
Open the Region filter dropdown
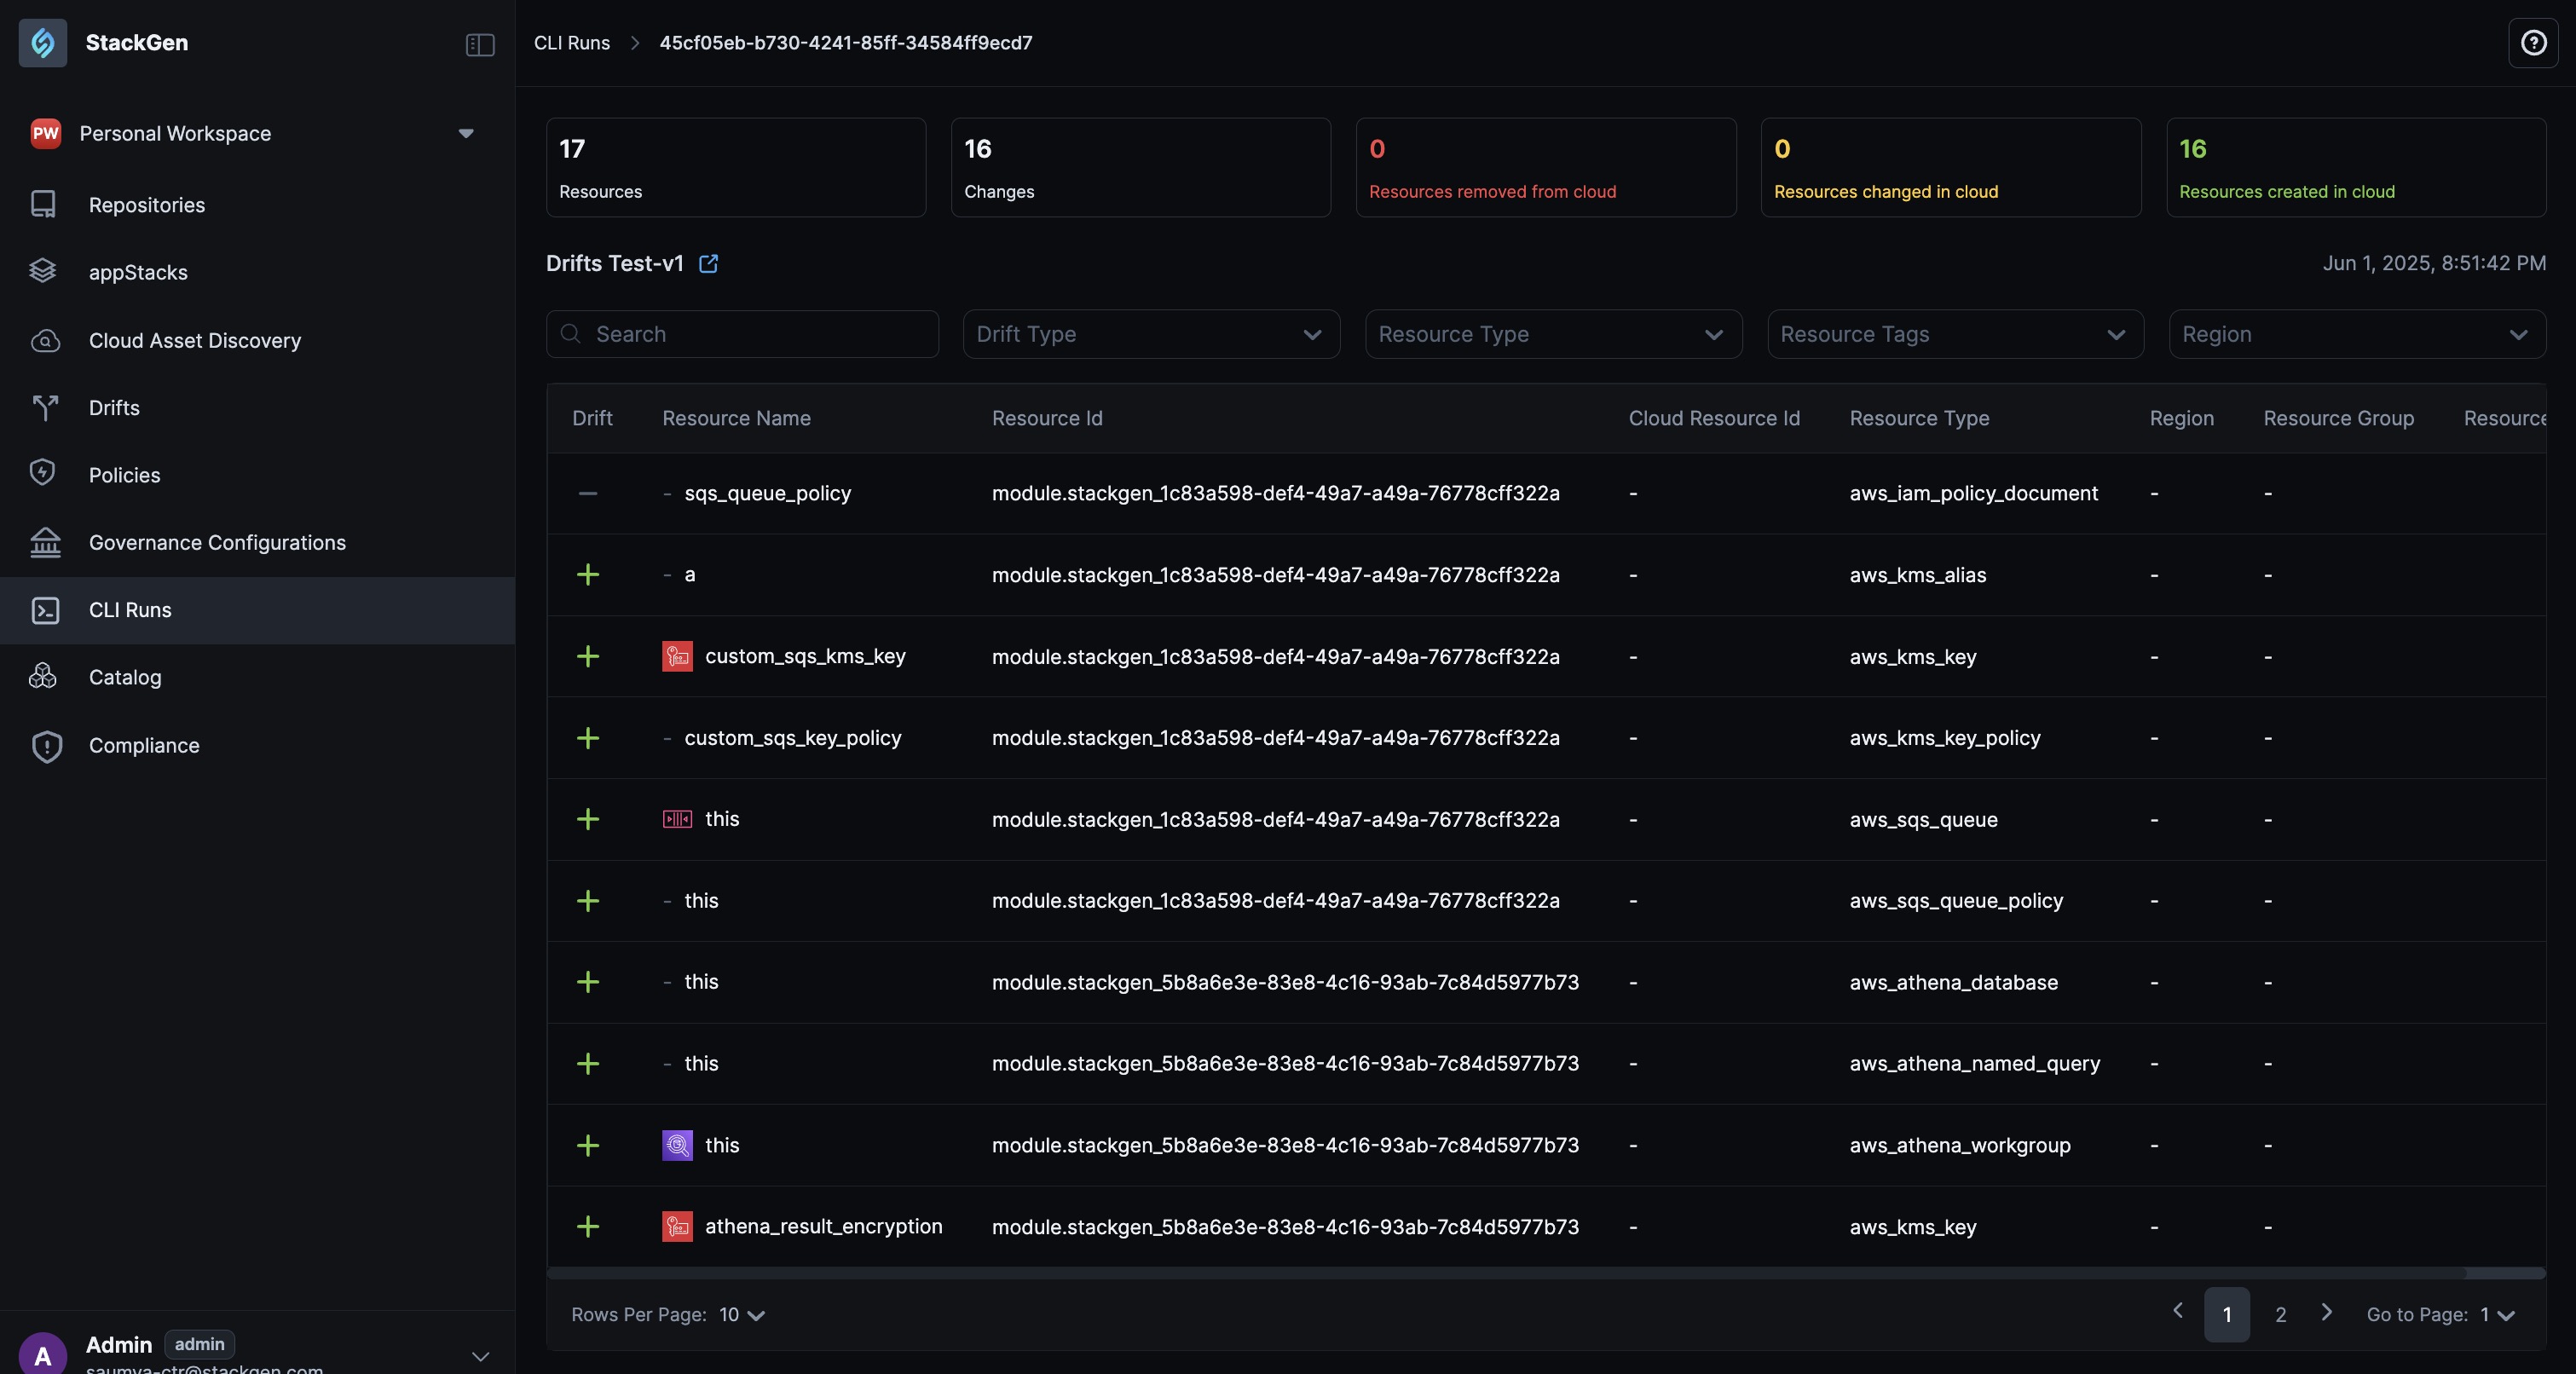pyautogui.click(x=2357, y=334)
